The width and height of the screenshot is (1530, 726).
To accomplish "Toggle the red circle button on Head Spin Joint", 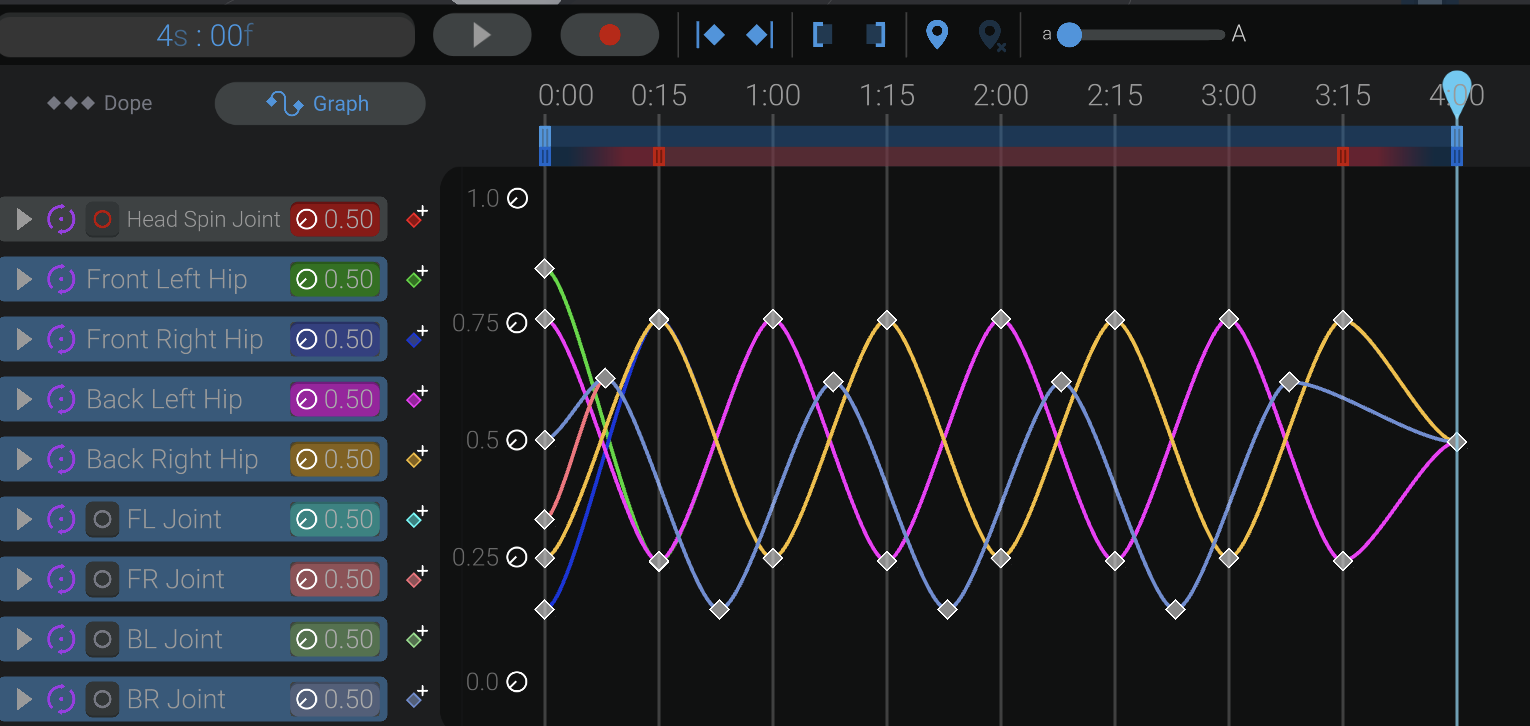I will [x=102, y=219].
